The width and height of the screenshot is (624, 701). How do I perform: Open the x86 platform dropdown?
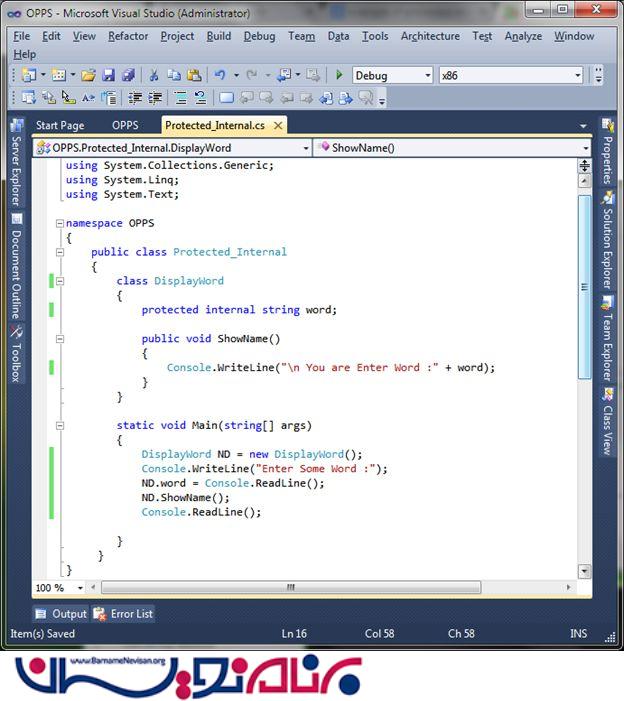tap(577, 76)
